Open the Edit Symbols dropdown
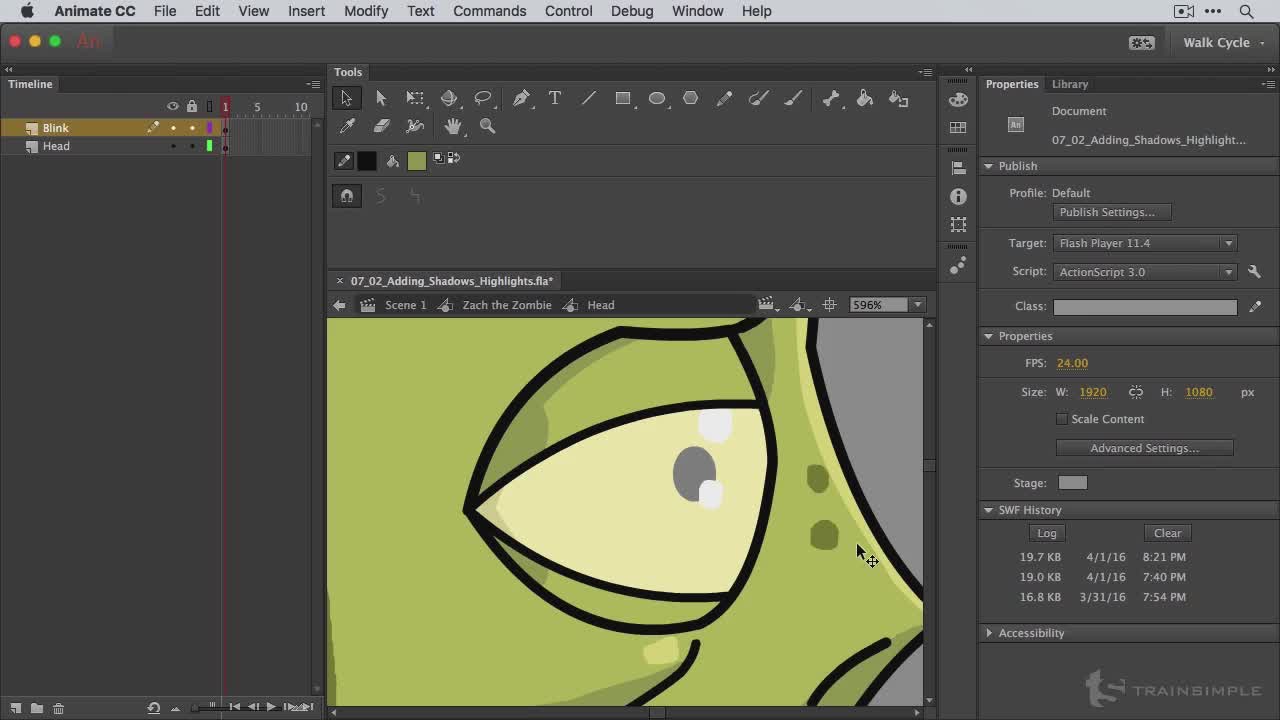This screenshot has width=1280, height=720. tap(799, 305)
